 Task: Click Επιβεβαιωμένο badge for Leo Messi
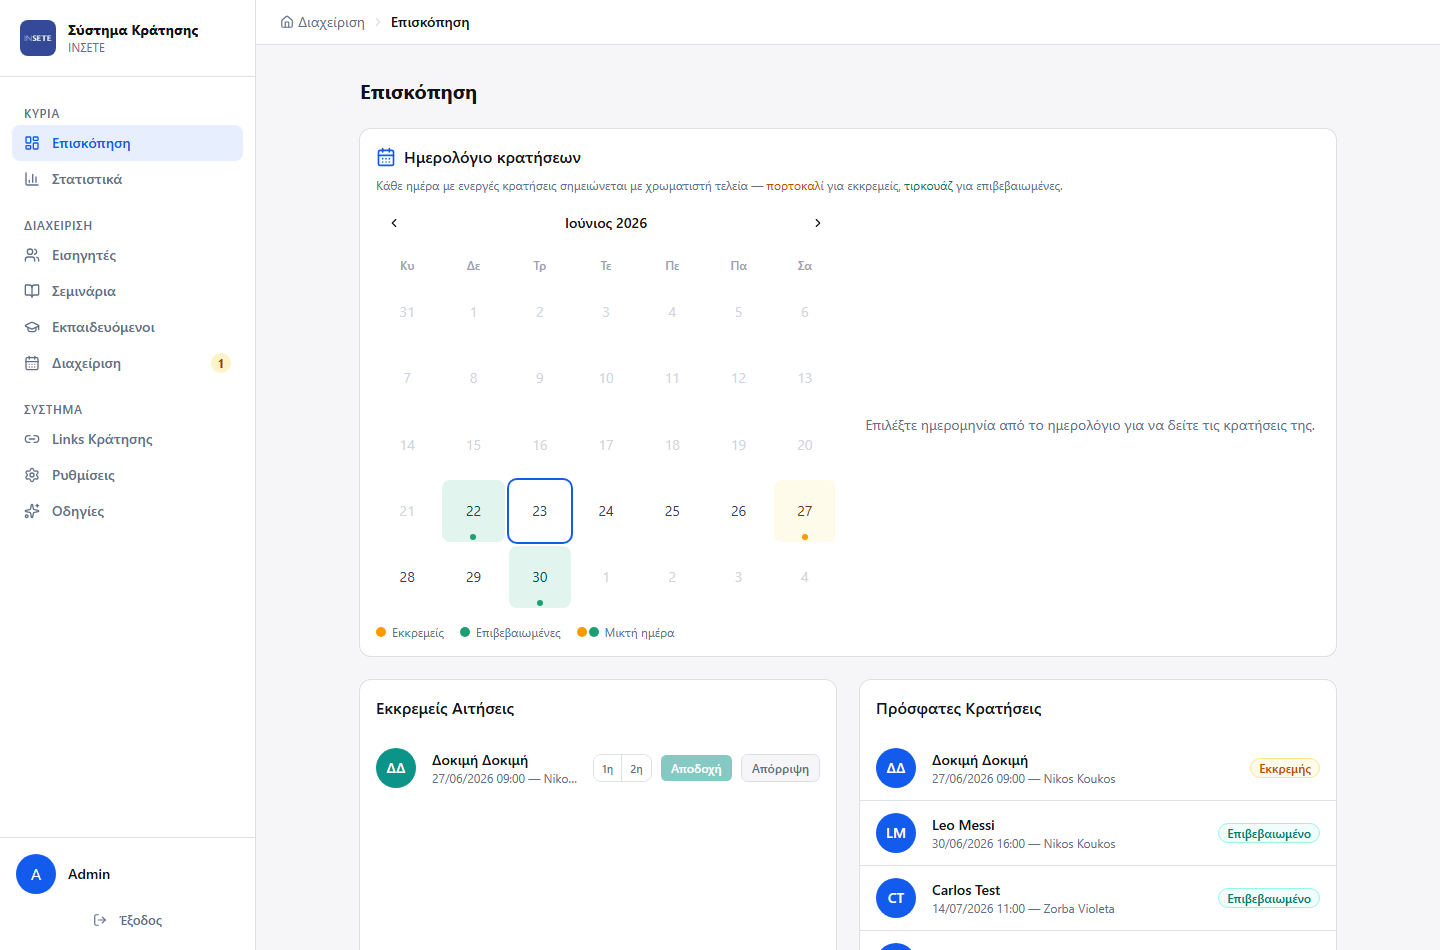click(x=1269, y=833)
